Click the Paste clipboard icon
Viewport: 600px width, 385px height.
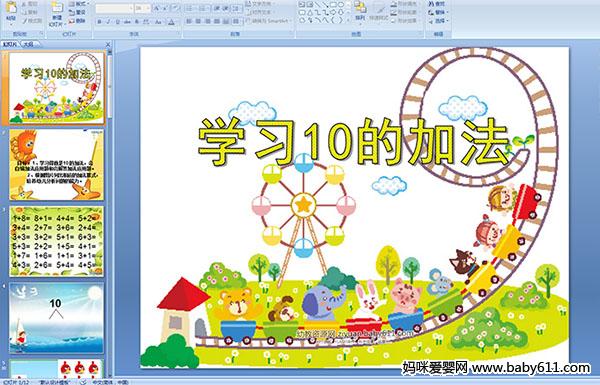[11, 8]
